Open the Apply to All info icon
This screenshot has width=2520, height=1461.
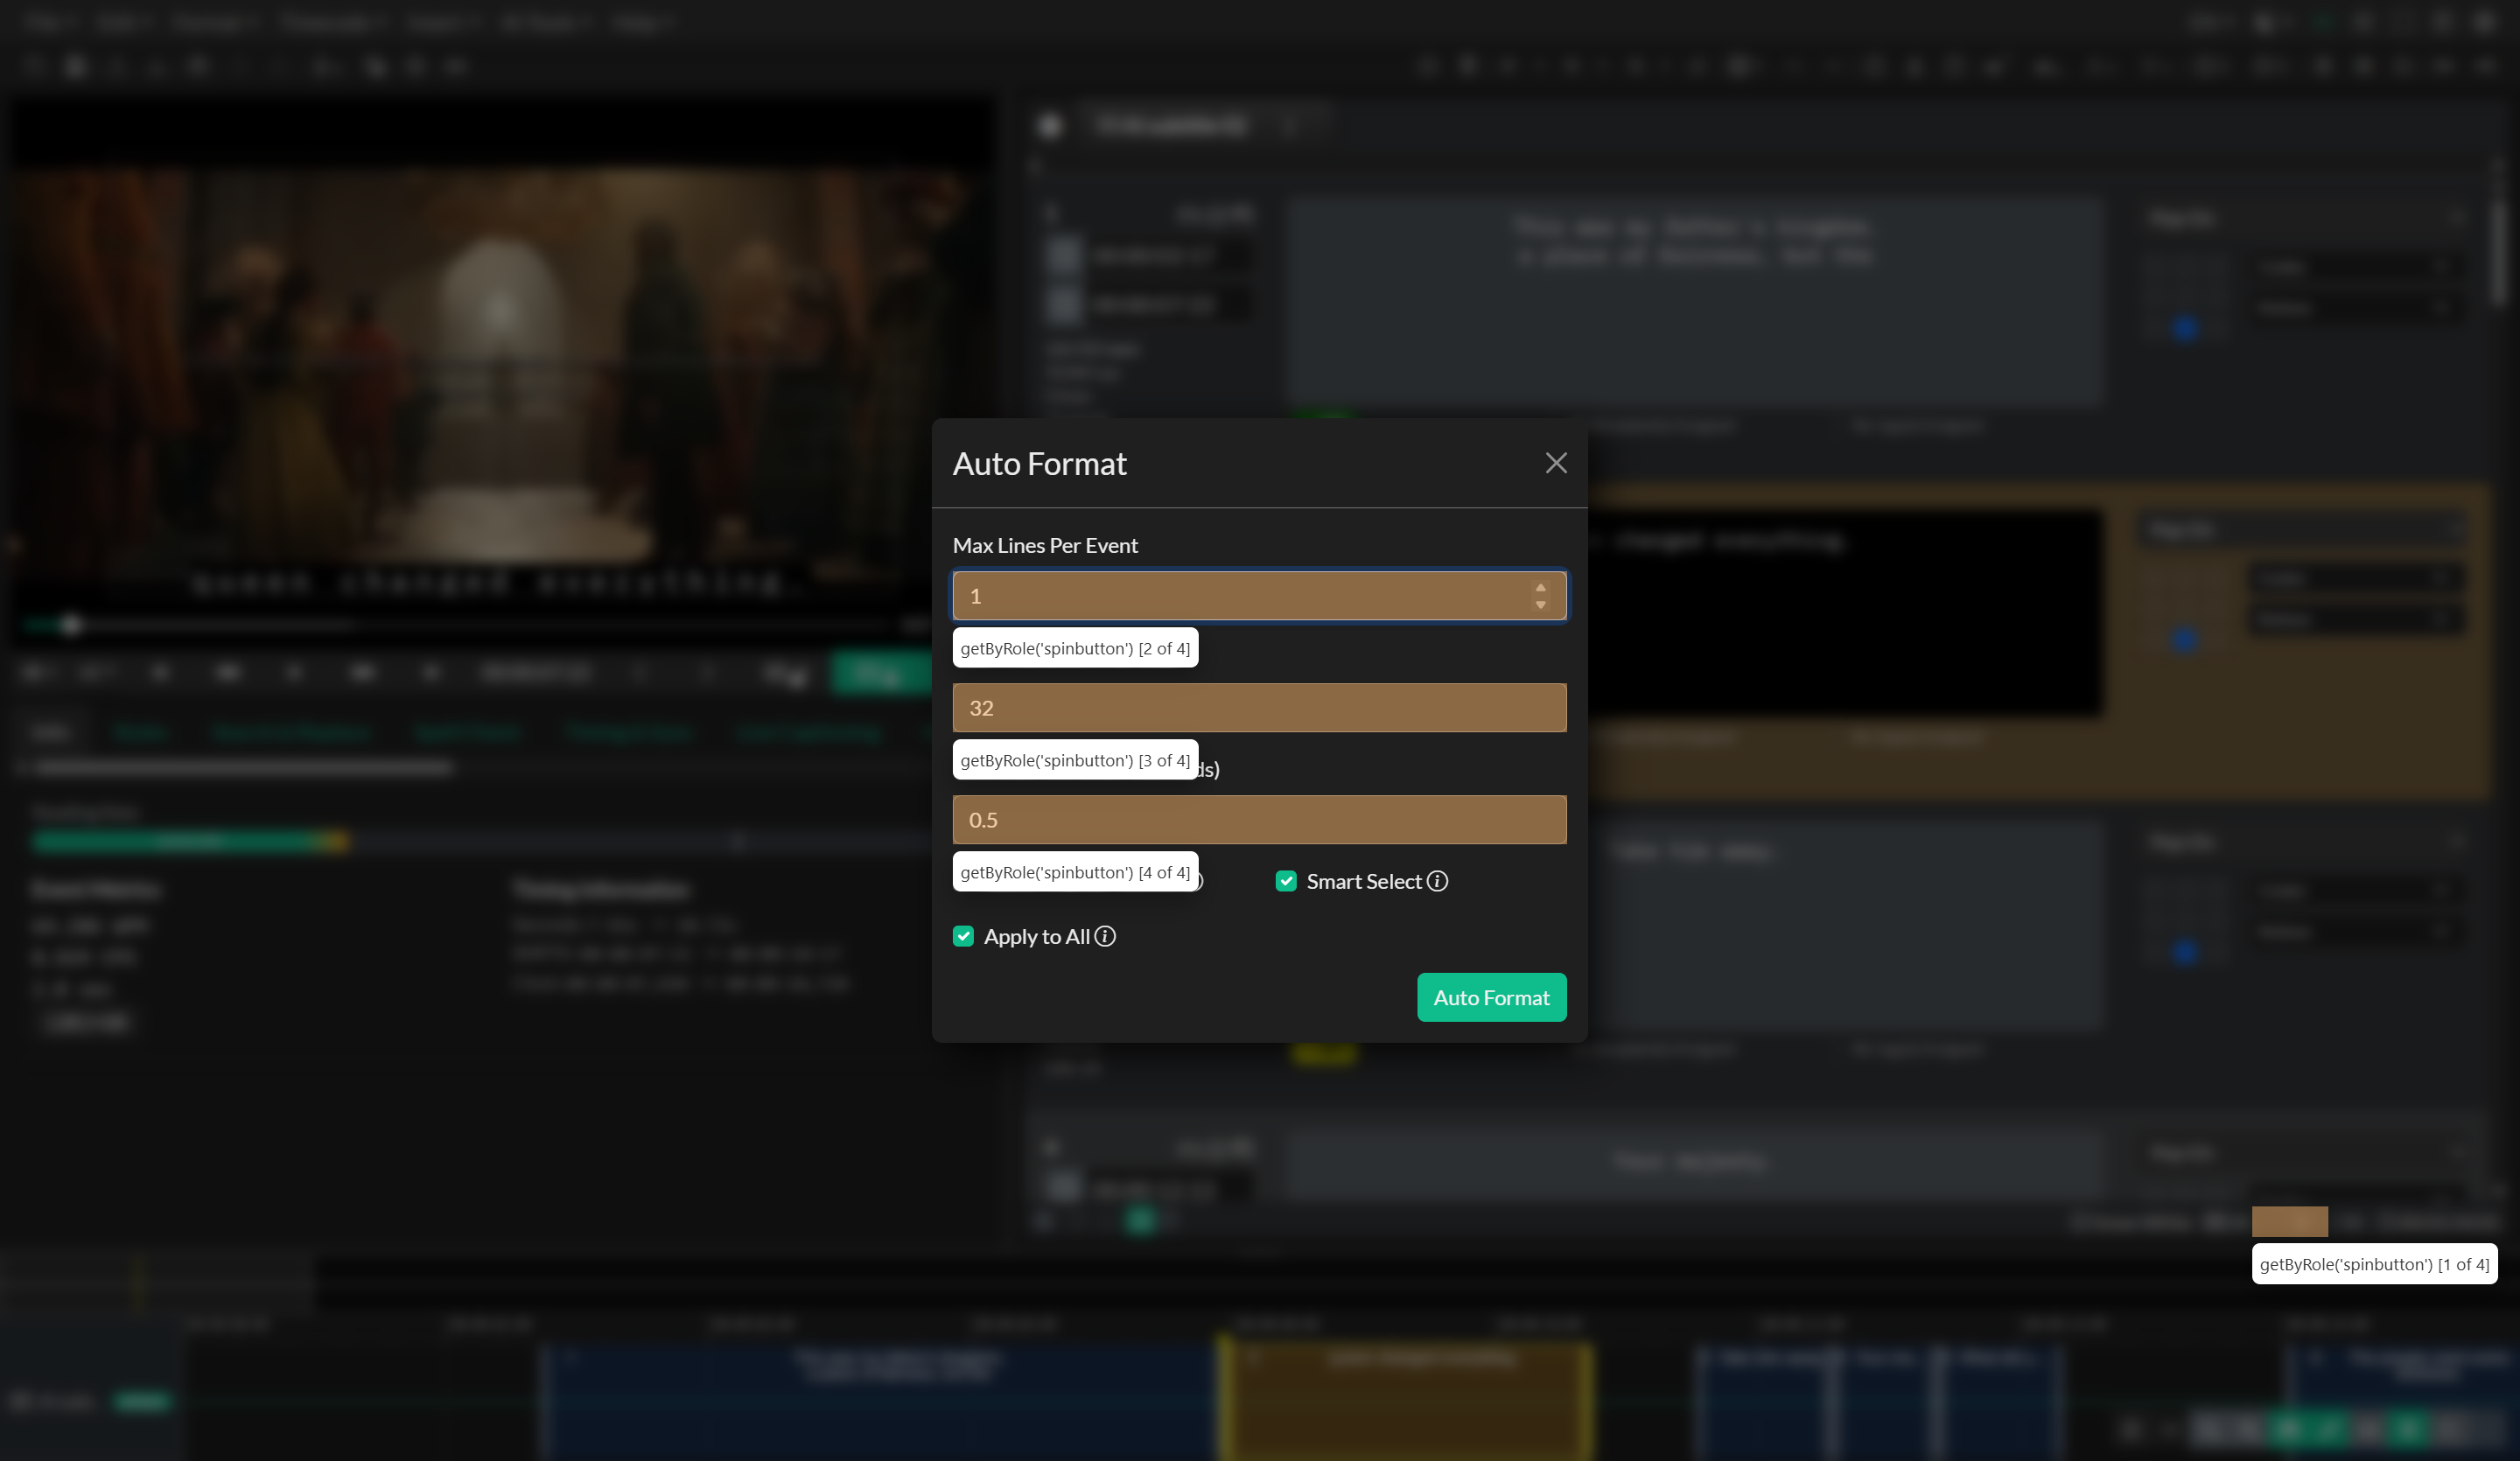tap(1105, 936)
